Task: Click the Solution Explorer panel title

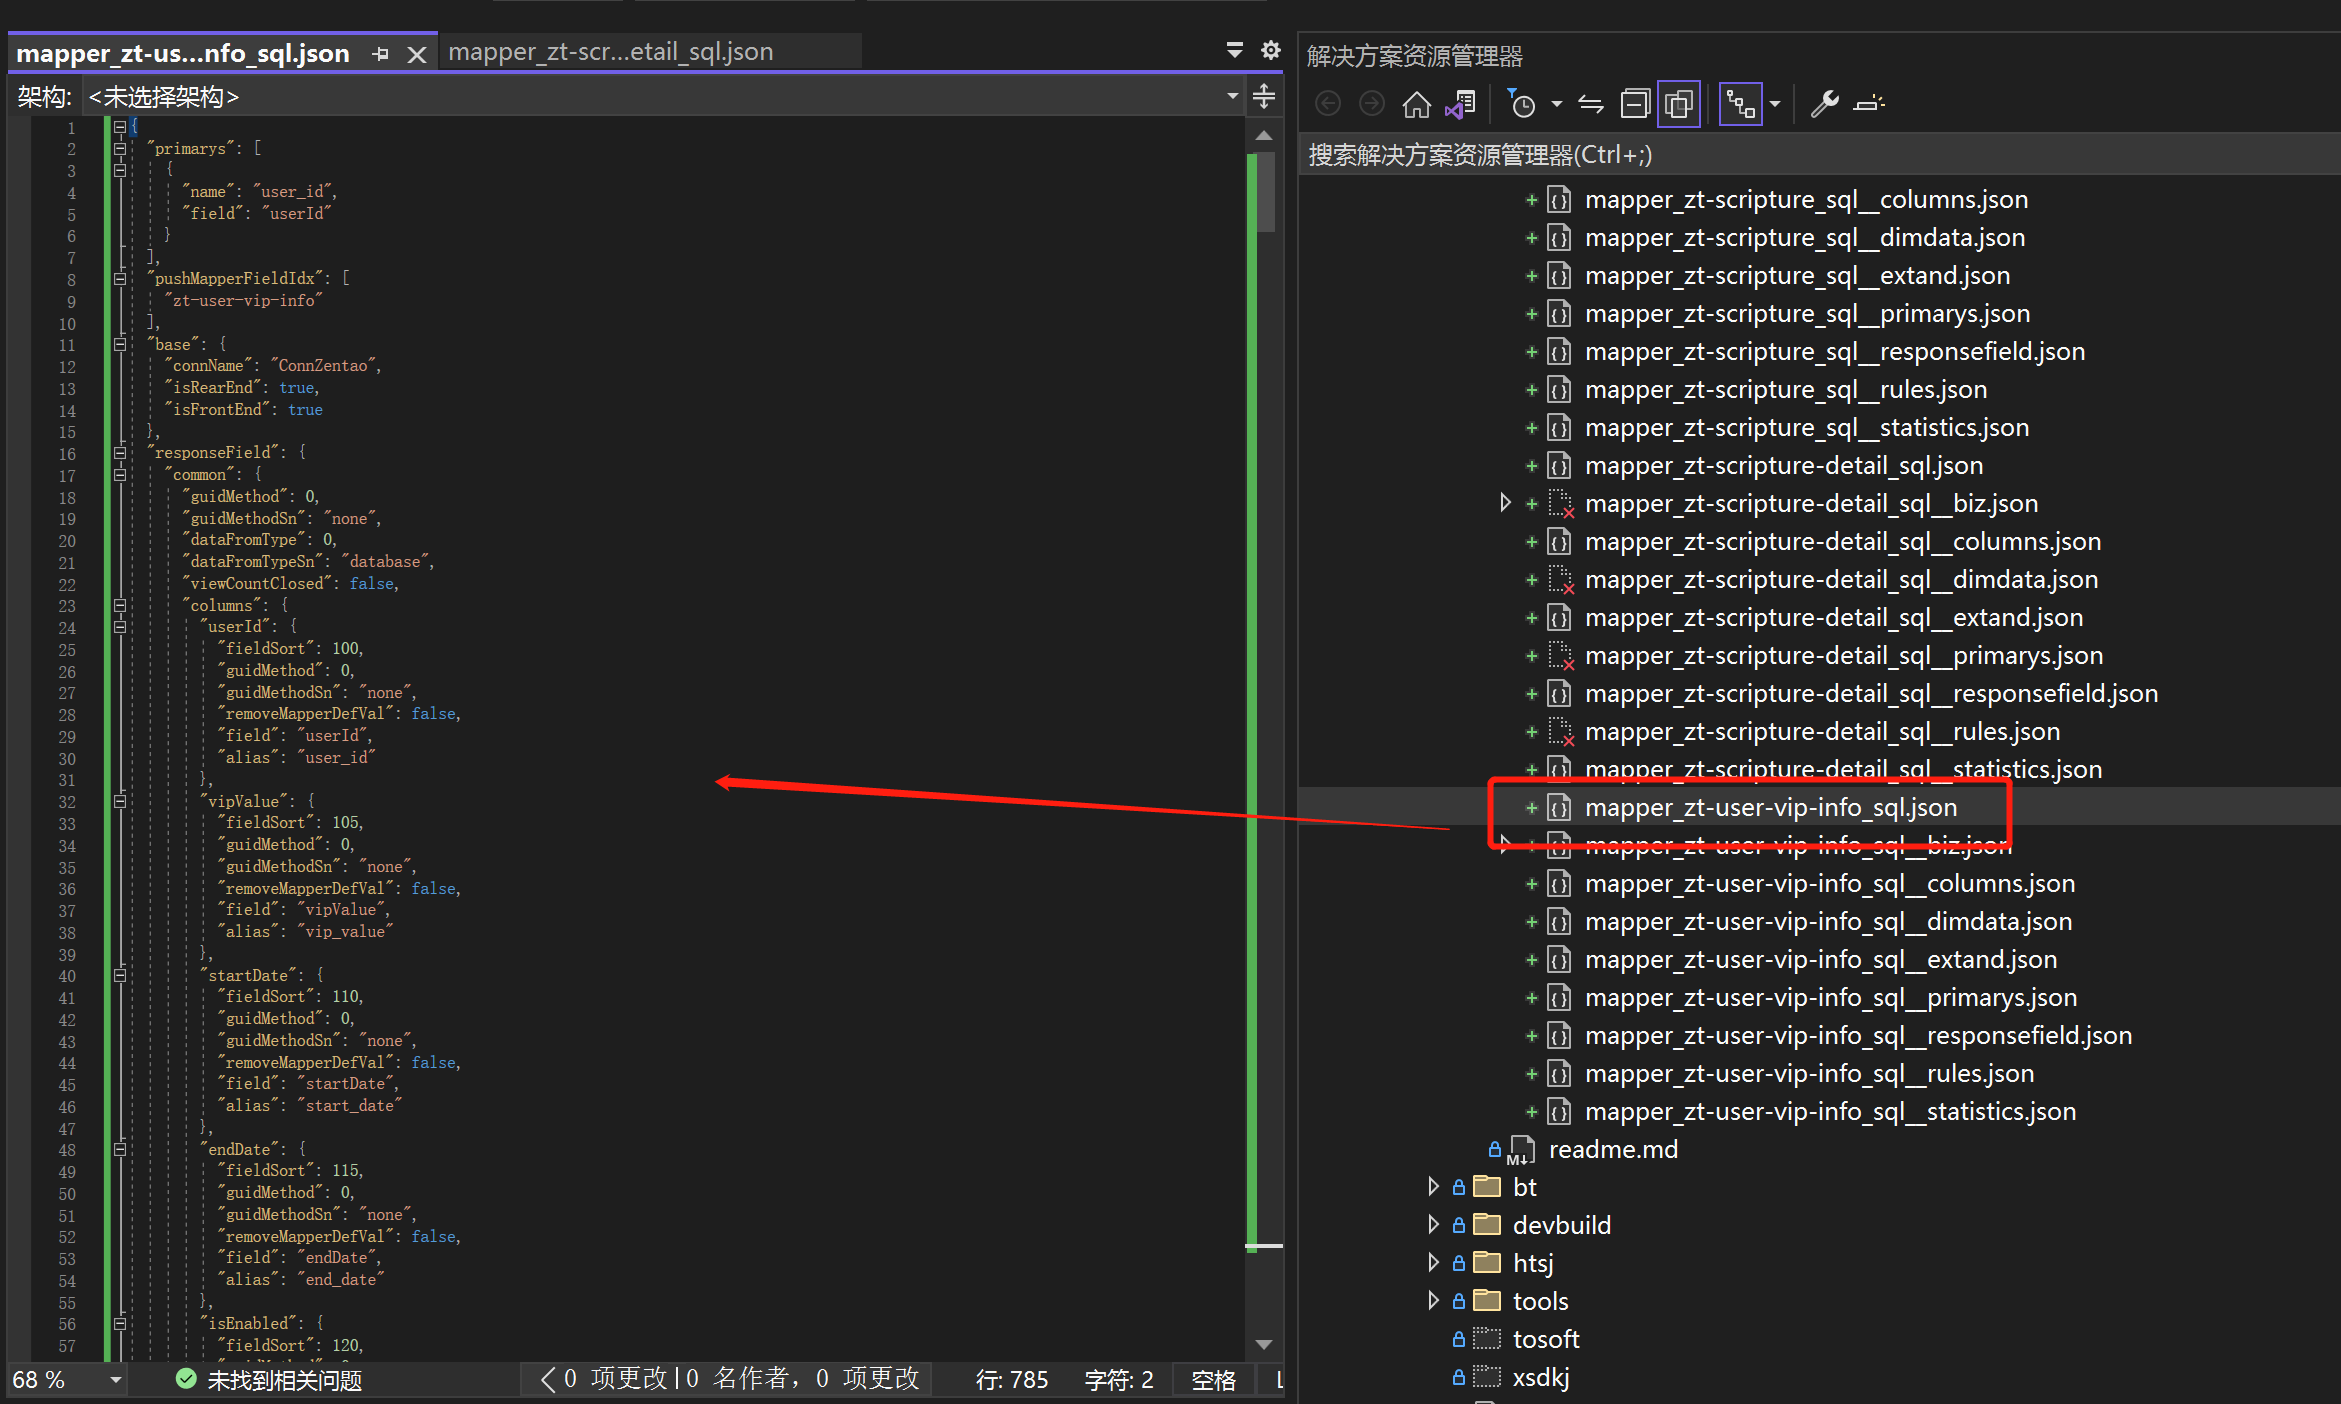Action: pos(1414,56)
